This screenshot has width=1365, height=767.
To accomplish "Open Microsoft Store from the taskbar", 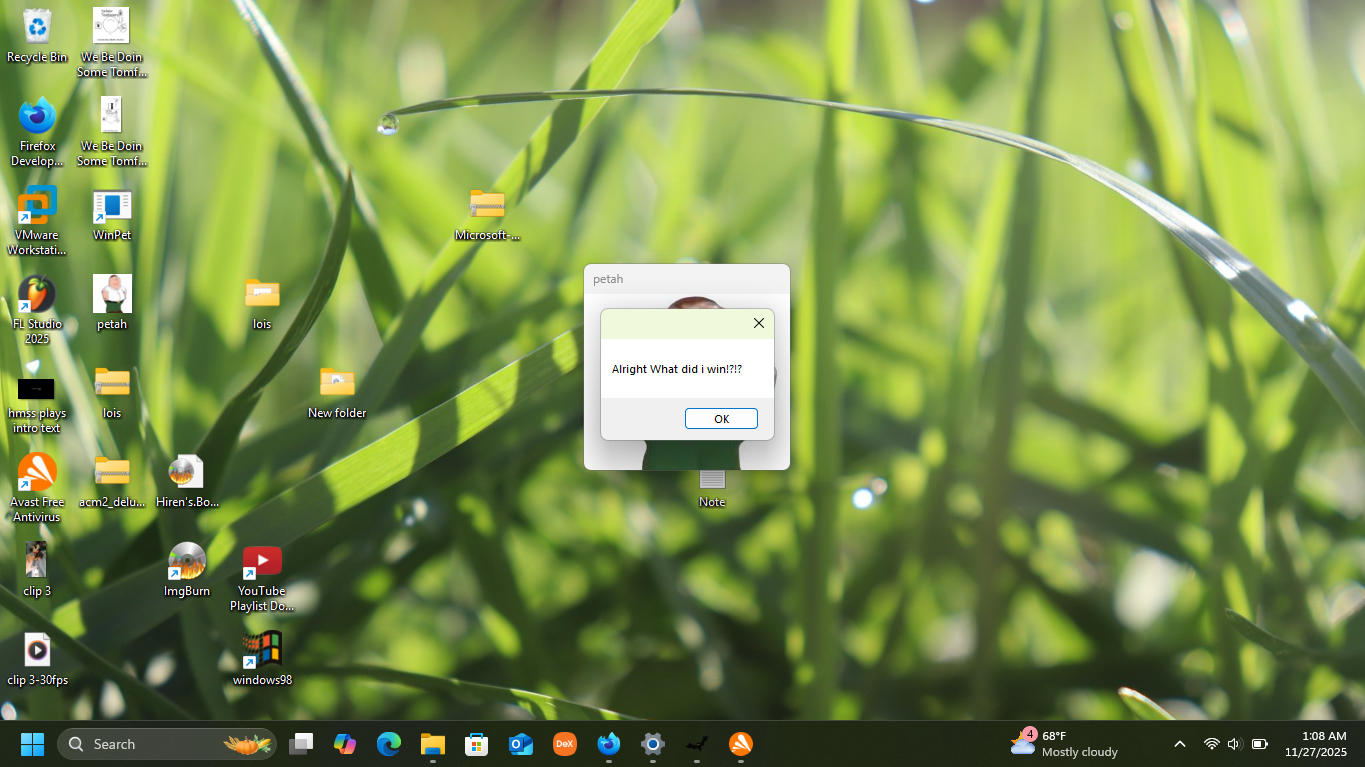I will 477,744.
